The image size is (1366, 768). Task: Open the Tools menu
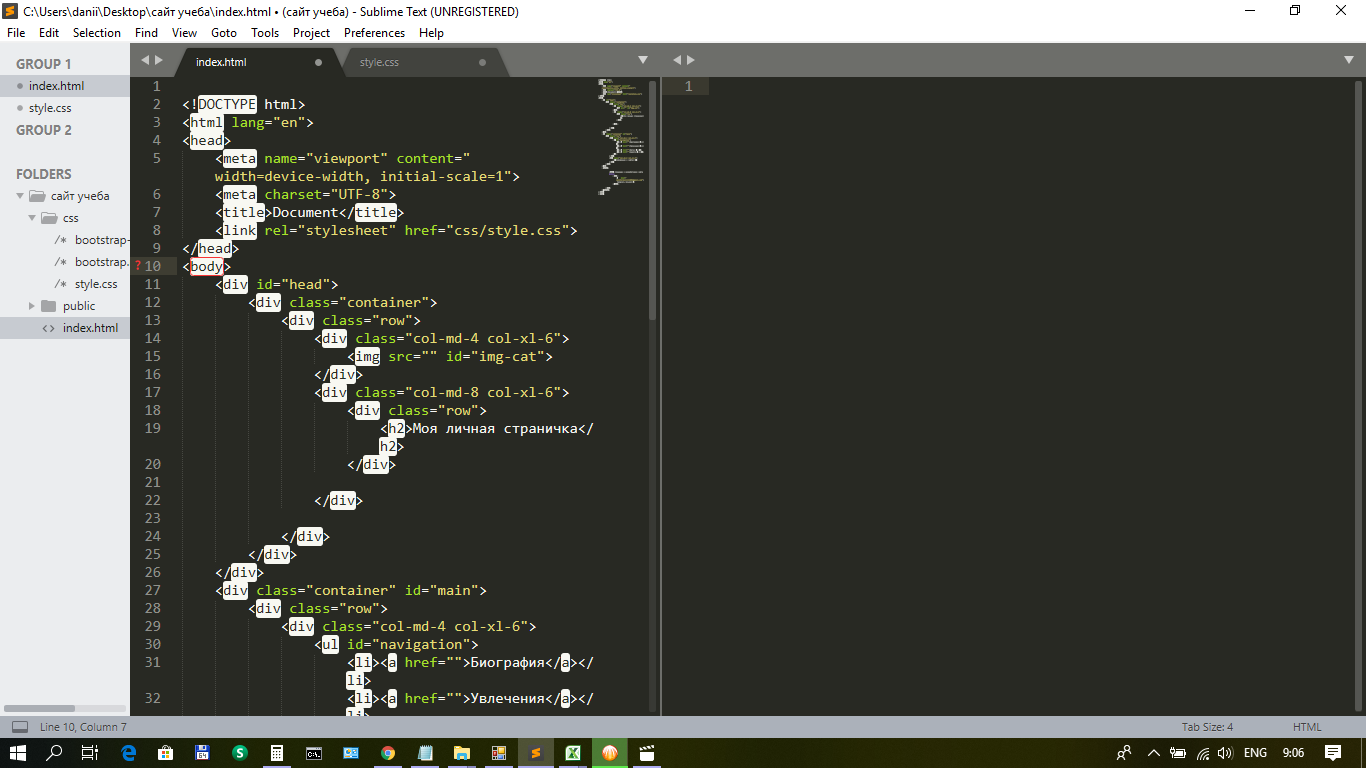pyautogui.click(x=265, y=32)
